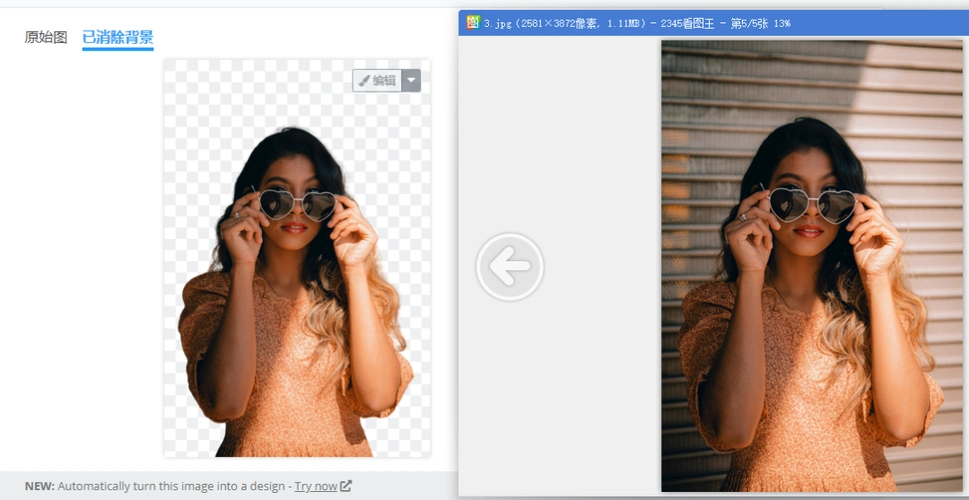Viewport: 969px width, 500px height.
Task: Click the original photo in the 2345看图王 viewer
Action: 811,266
